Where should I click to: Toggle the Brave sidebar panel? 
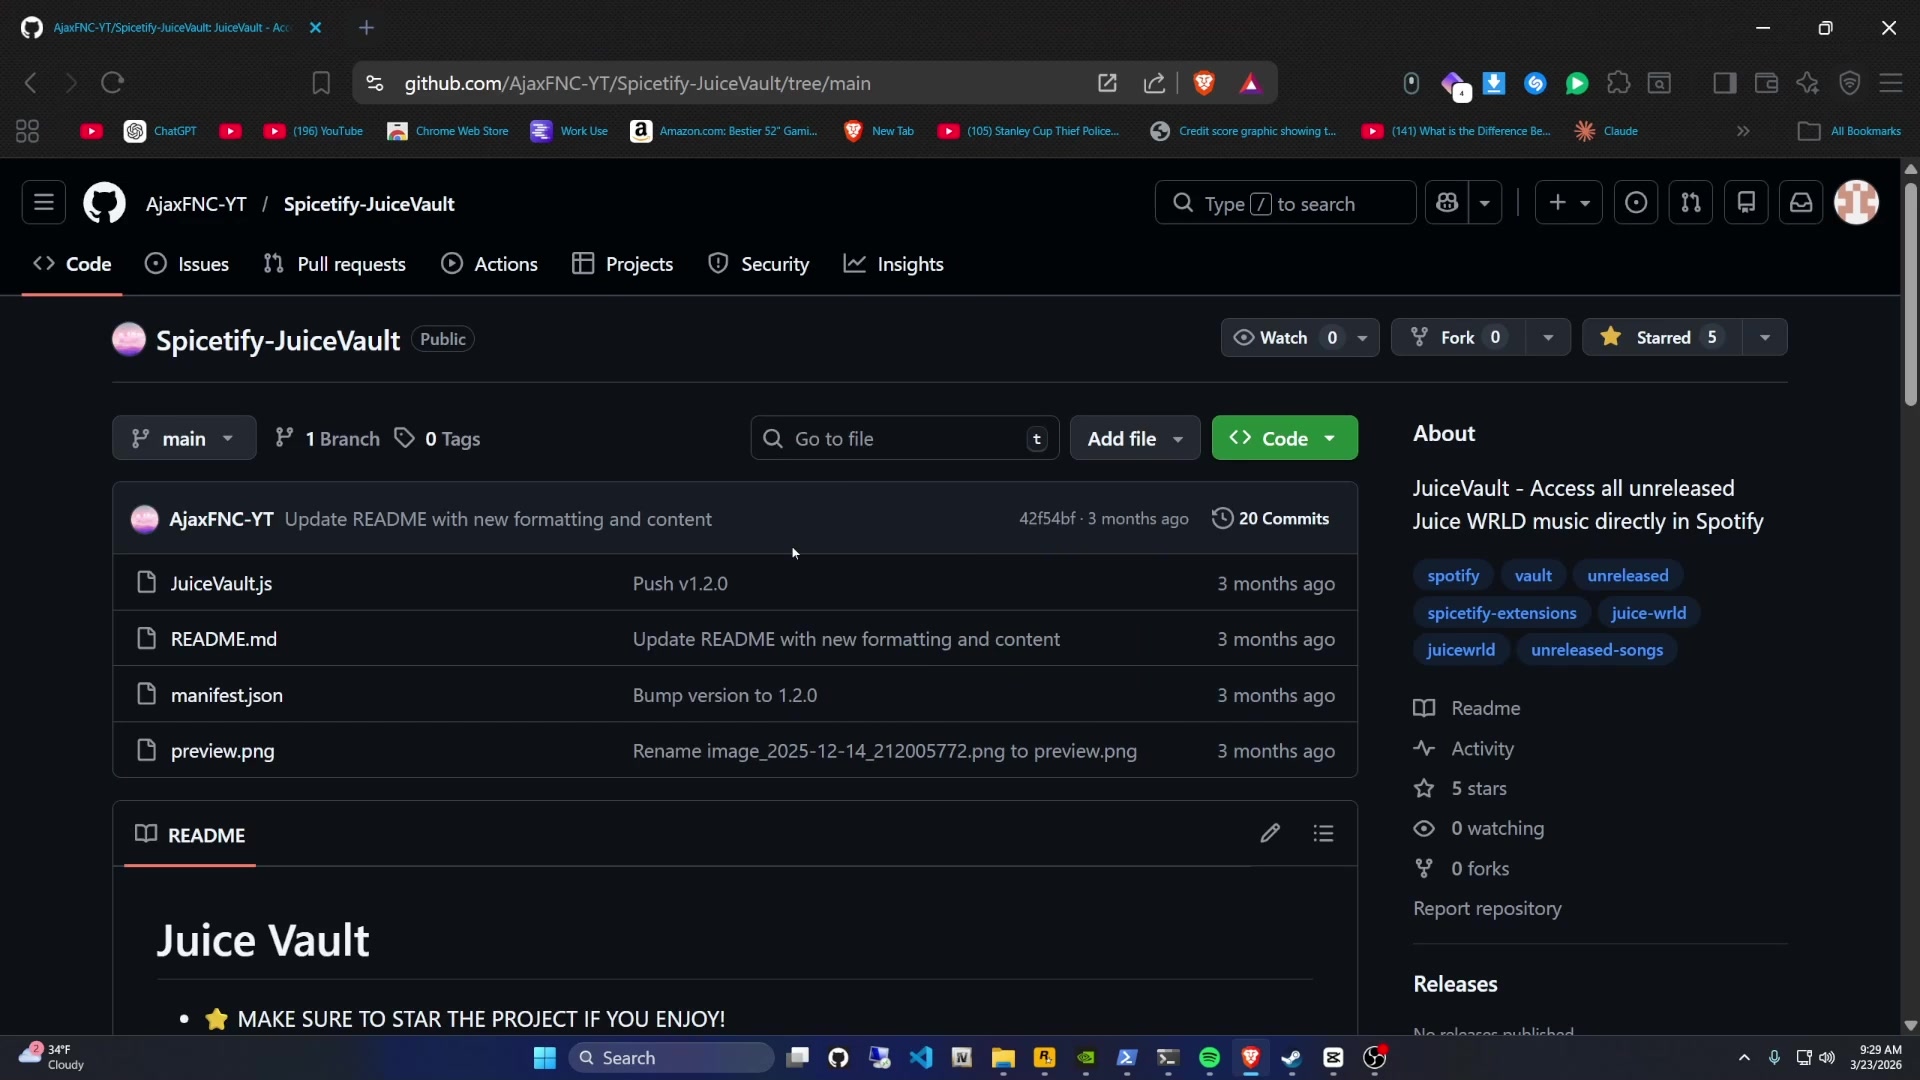point(1725,83)
